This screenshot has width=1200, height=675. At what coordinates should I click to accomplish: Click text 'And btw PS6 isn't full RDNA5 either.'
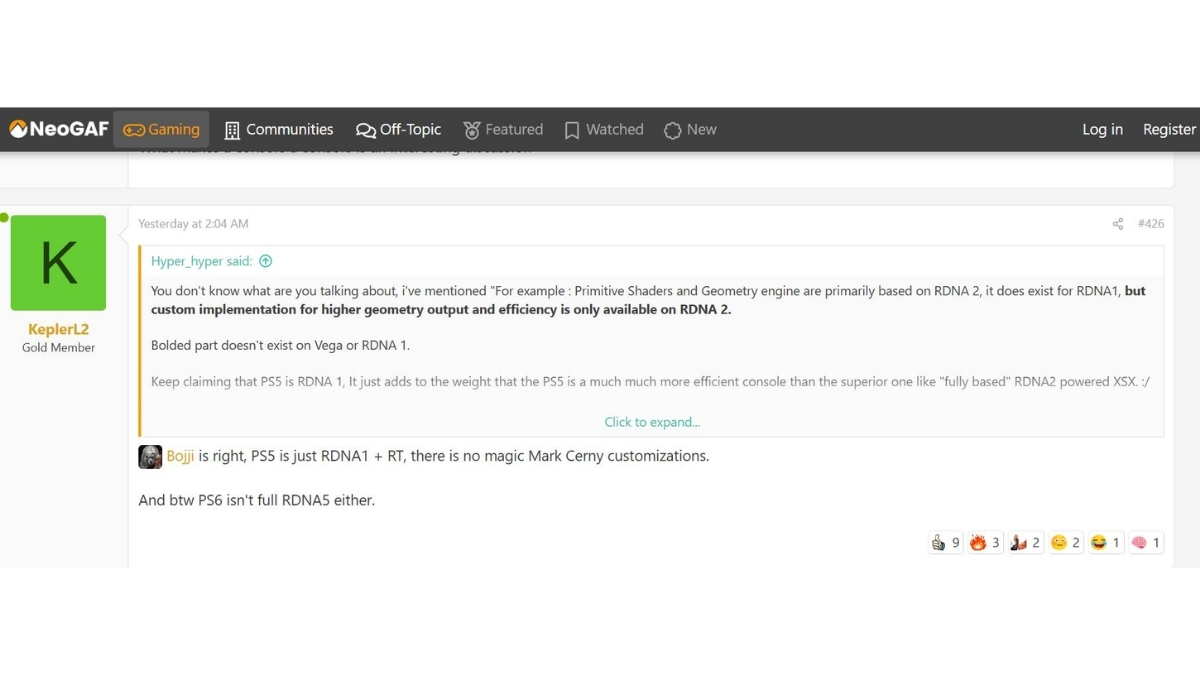coord(256,500)
